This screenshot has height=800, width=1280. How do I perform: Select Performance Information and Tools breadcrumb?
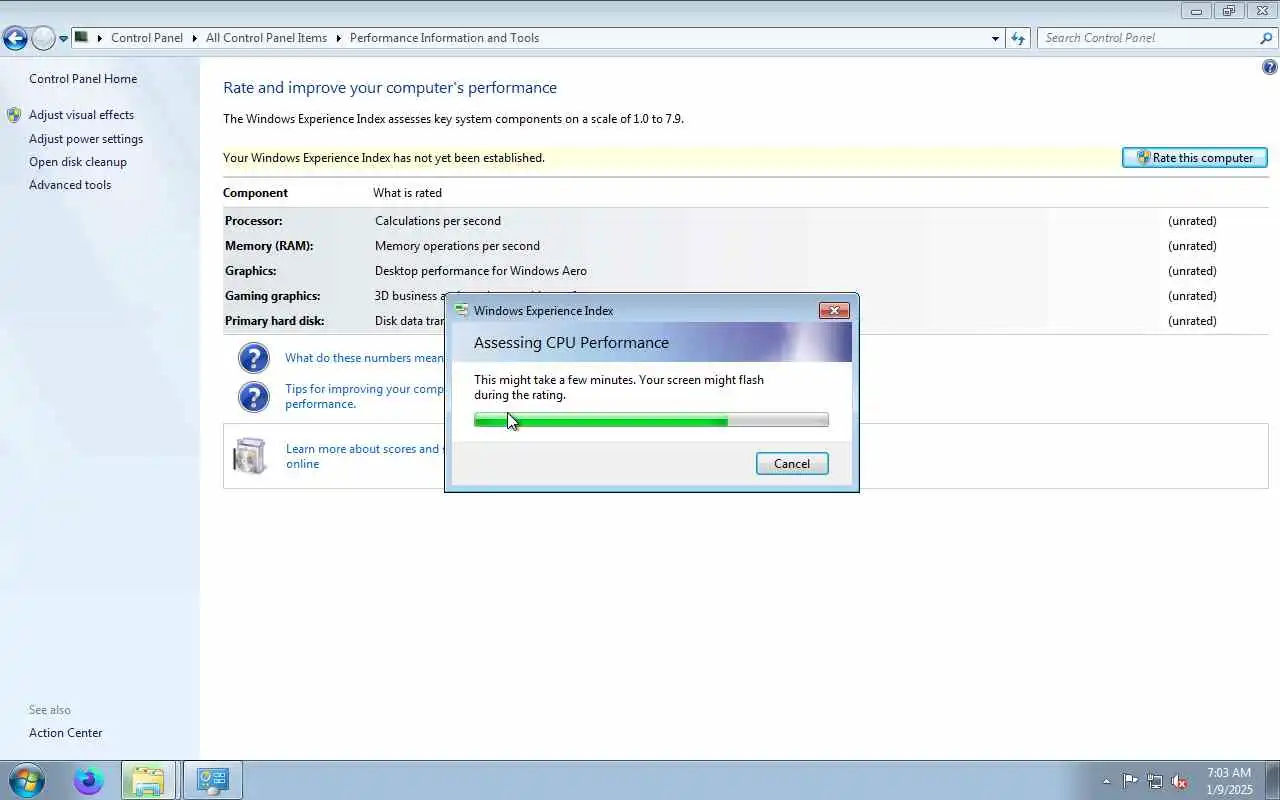(444, 38)
